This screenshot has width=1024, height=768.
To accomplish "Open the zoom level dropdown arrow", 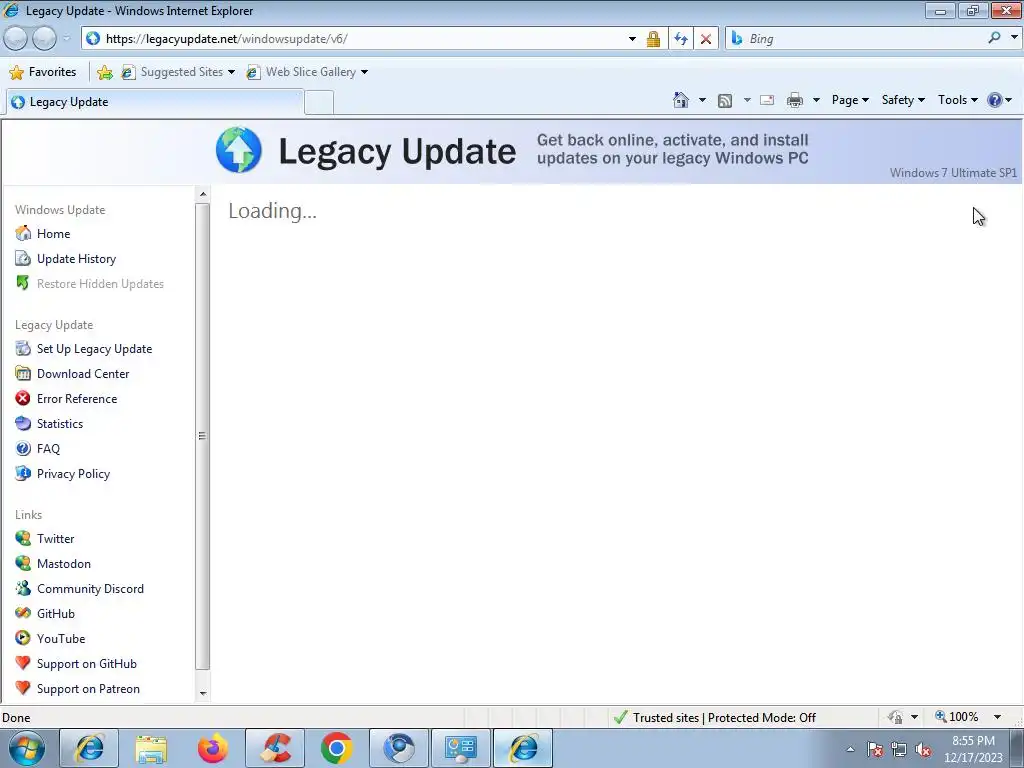I will [x=997, y=717].
